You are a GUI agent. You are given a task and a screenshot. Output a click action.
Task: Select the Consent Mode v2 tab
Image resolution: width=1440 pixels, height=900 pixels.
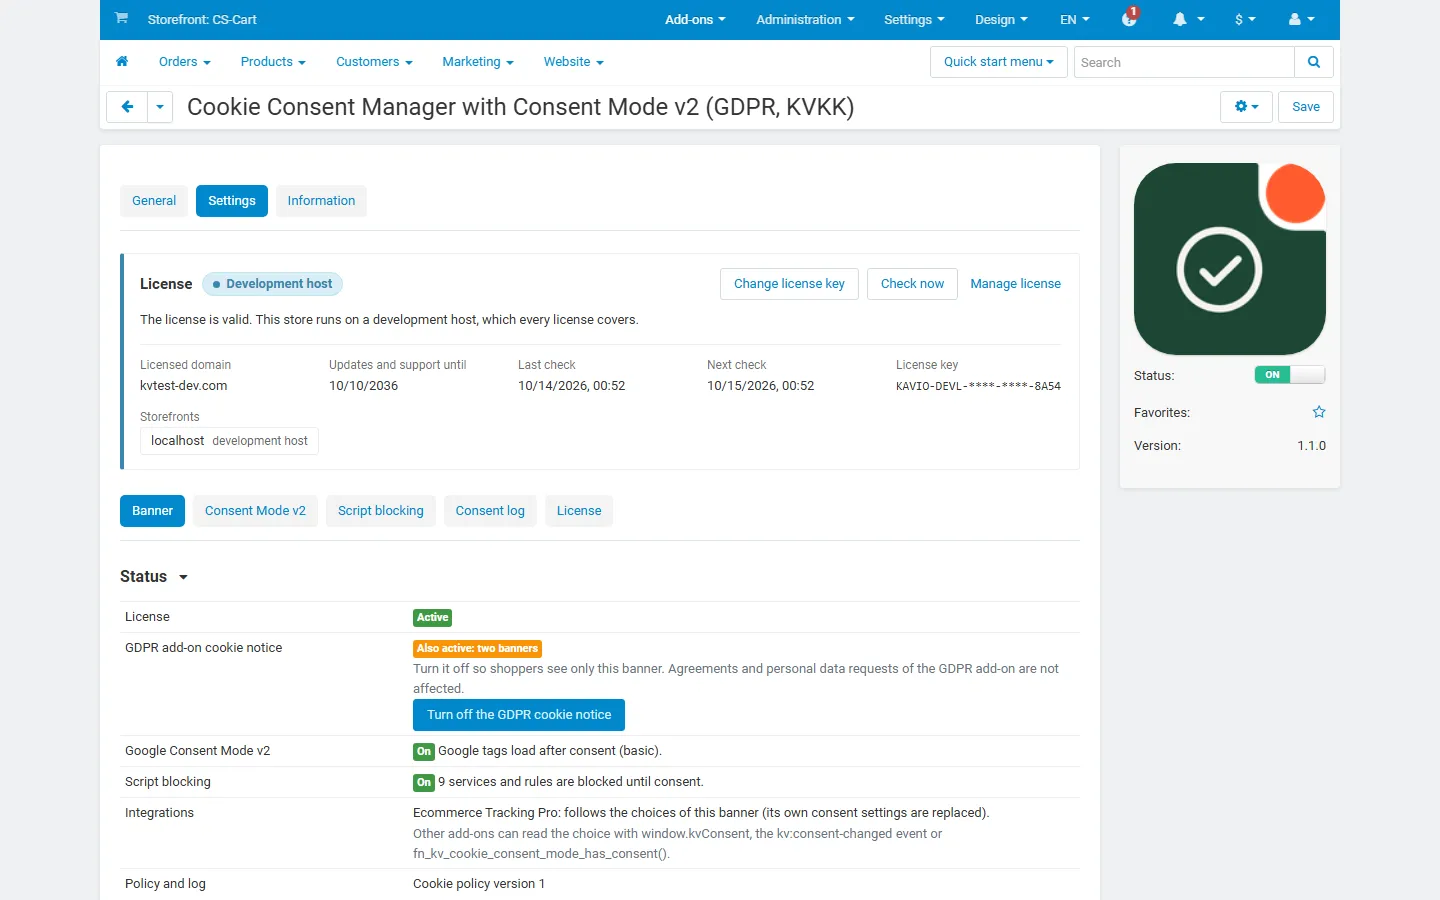click(x=255, y=511)
